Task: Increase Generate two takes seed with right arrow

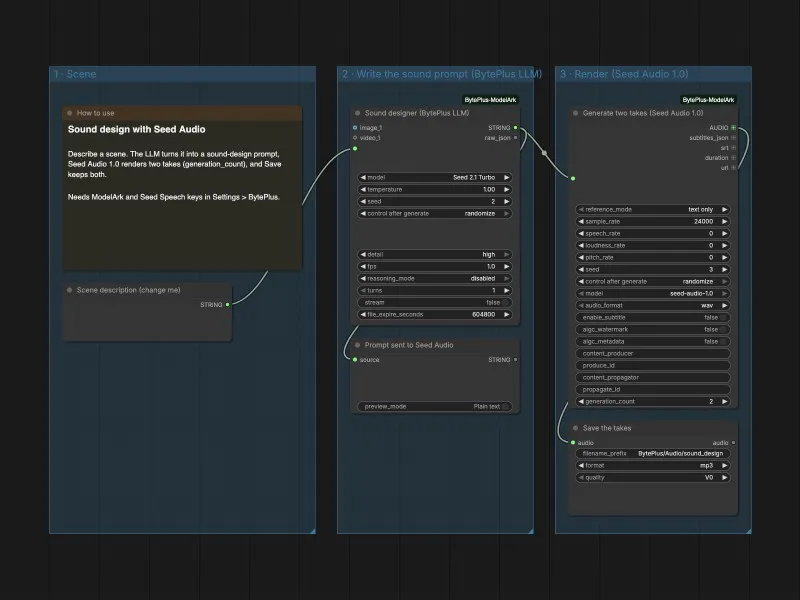Action: point(724,270)
